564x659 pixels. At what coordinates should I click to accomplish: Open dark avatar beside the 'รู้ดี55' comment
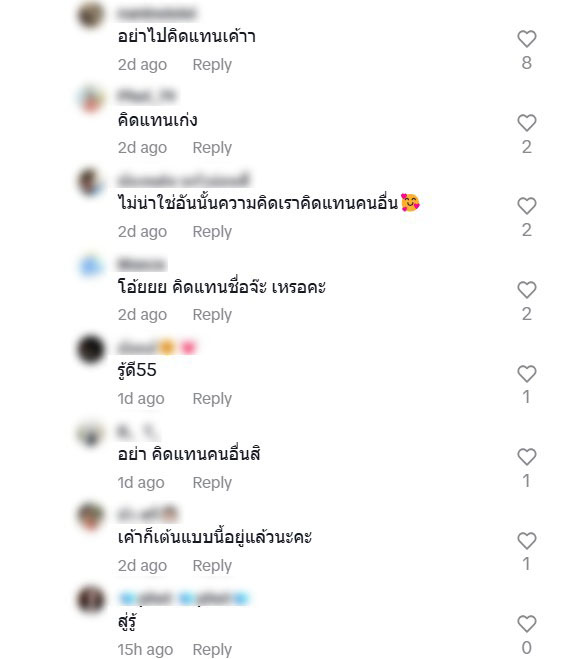point(90,349)
